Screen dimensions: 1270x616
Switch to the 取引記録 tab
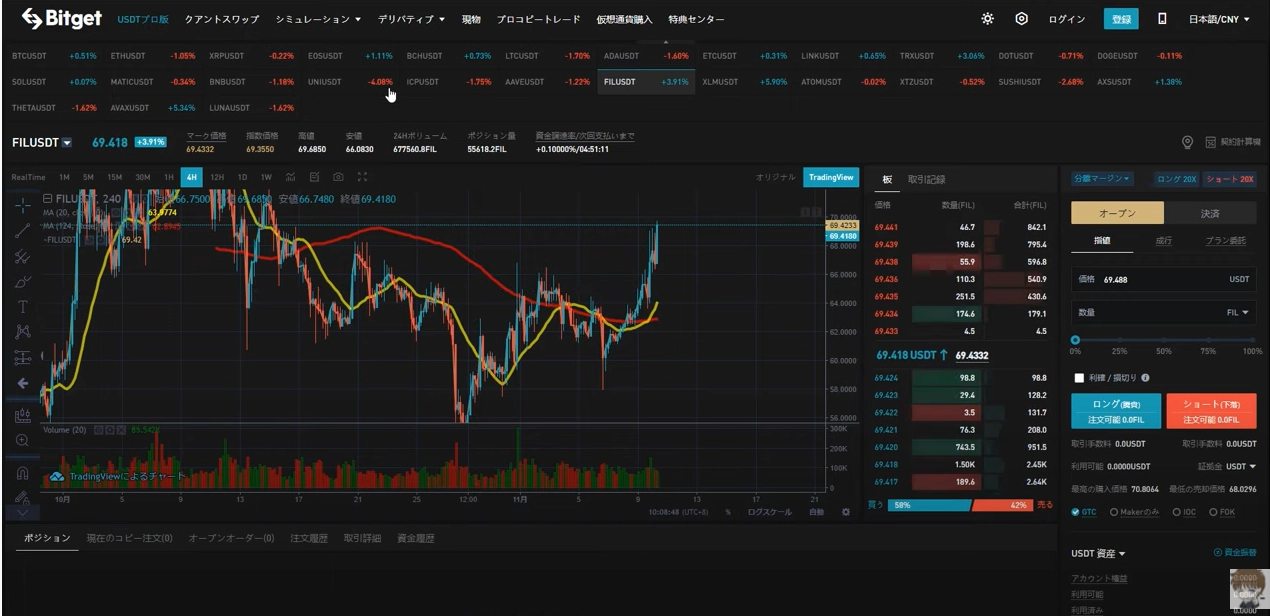(x=926, y=179)
